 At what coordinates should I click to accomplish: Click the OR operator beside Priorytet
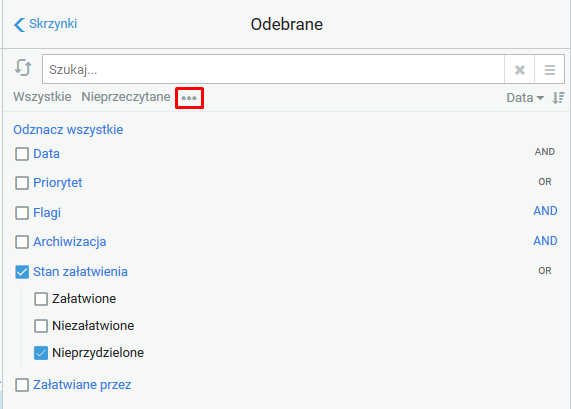pos(545,182)
